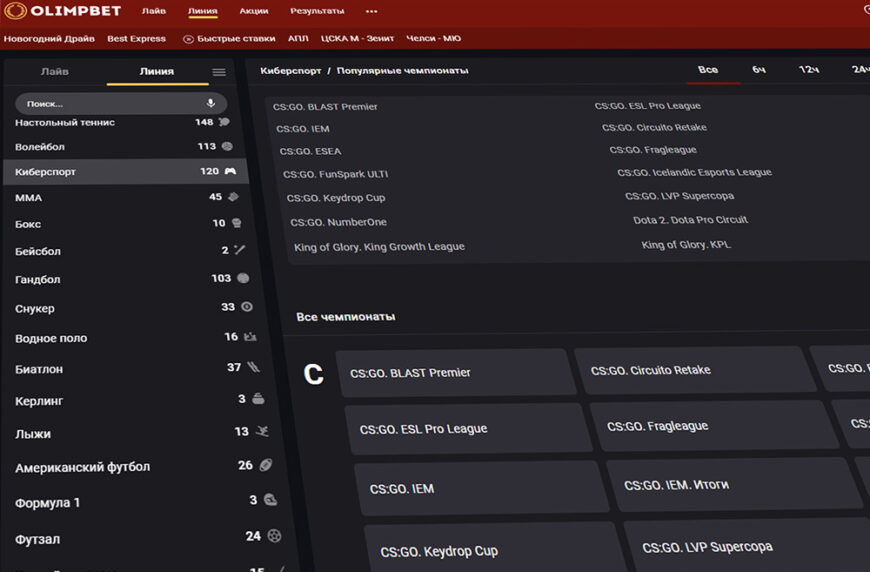Open the Новогодний Драйв promo link
Screen dimensions: 870x572
[x=49, y=39]
